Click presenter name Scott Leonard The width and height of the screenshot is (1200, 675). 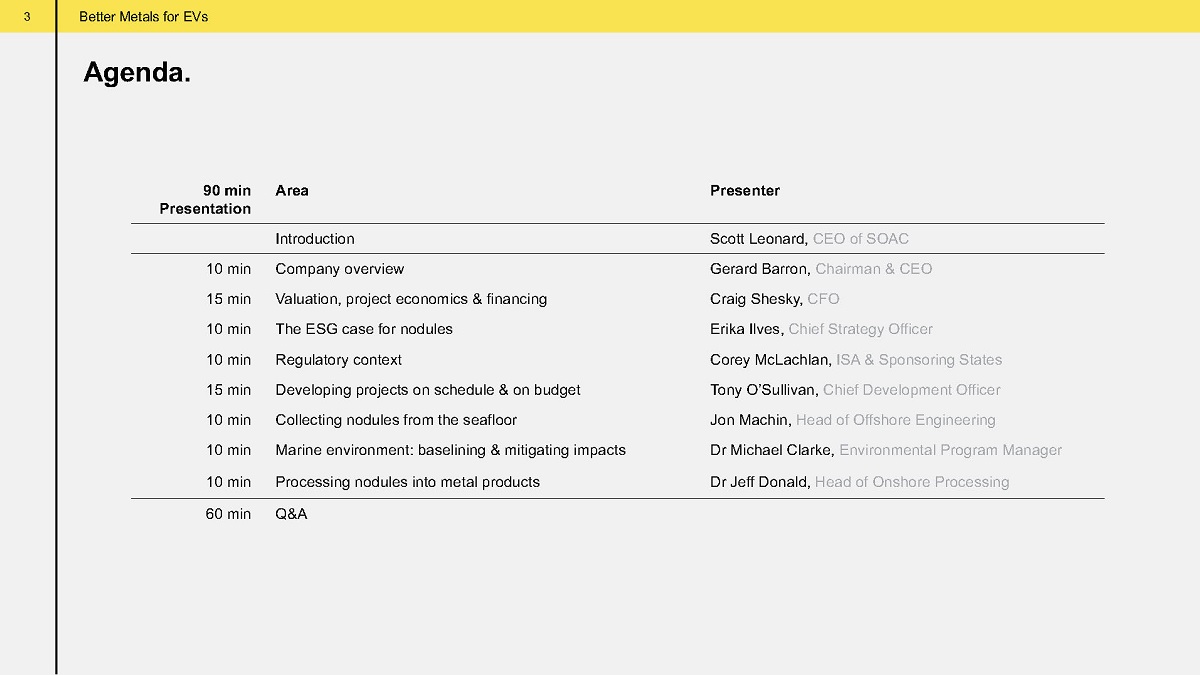(x=759, y=239)
